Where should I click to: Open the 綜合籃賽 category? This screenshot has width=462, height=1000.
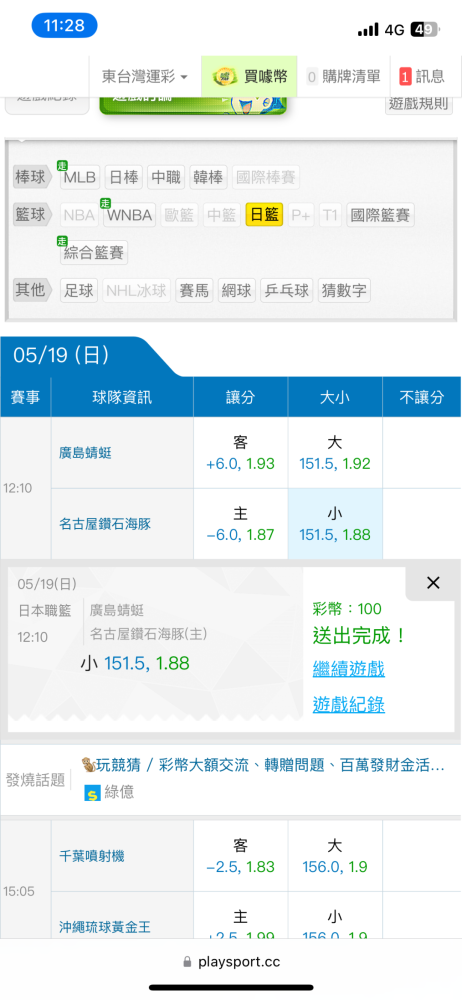point(94,253)
